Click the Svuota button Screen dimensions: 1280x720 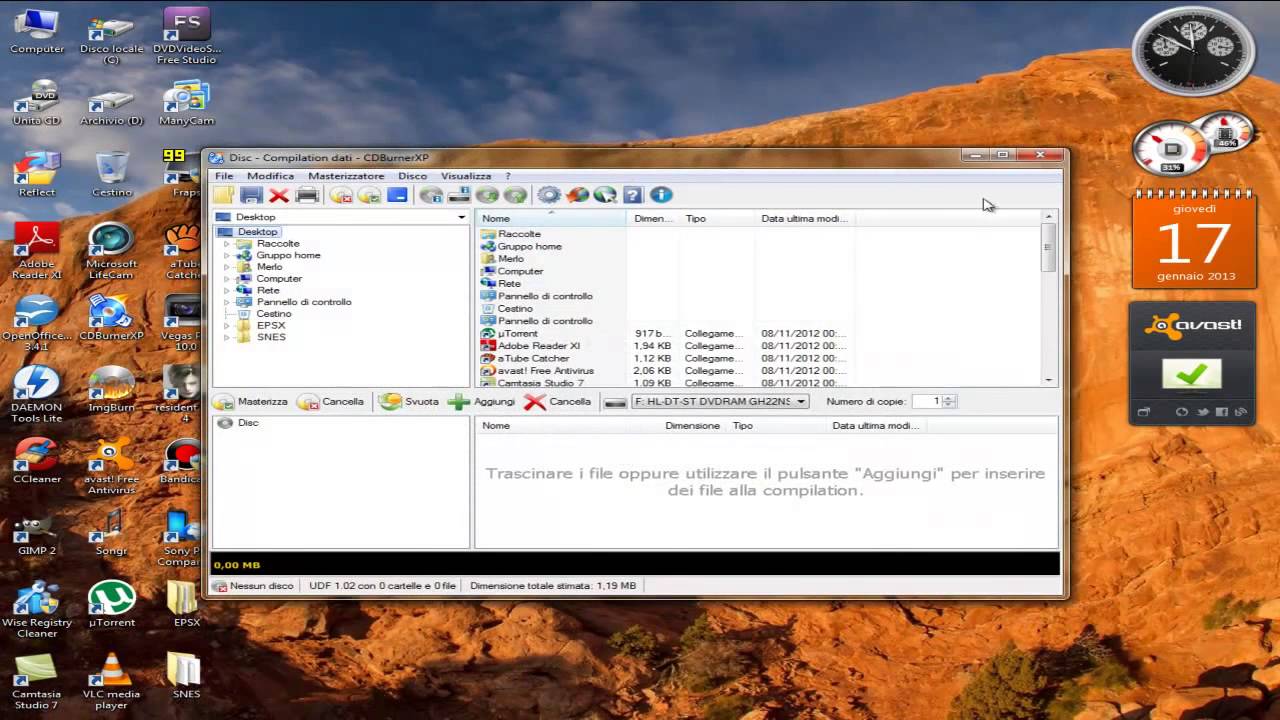click(410, 402)
